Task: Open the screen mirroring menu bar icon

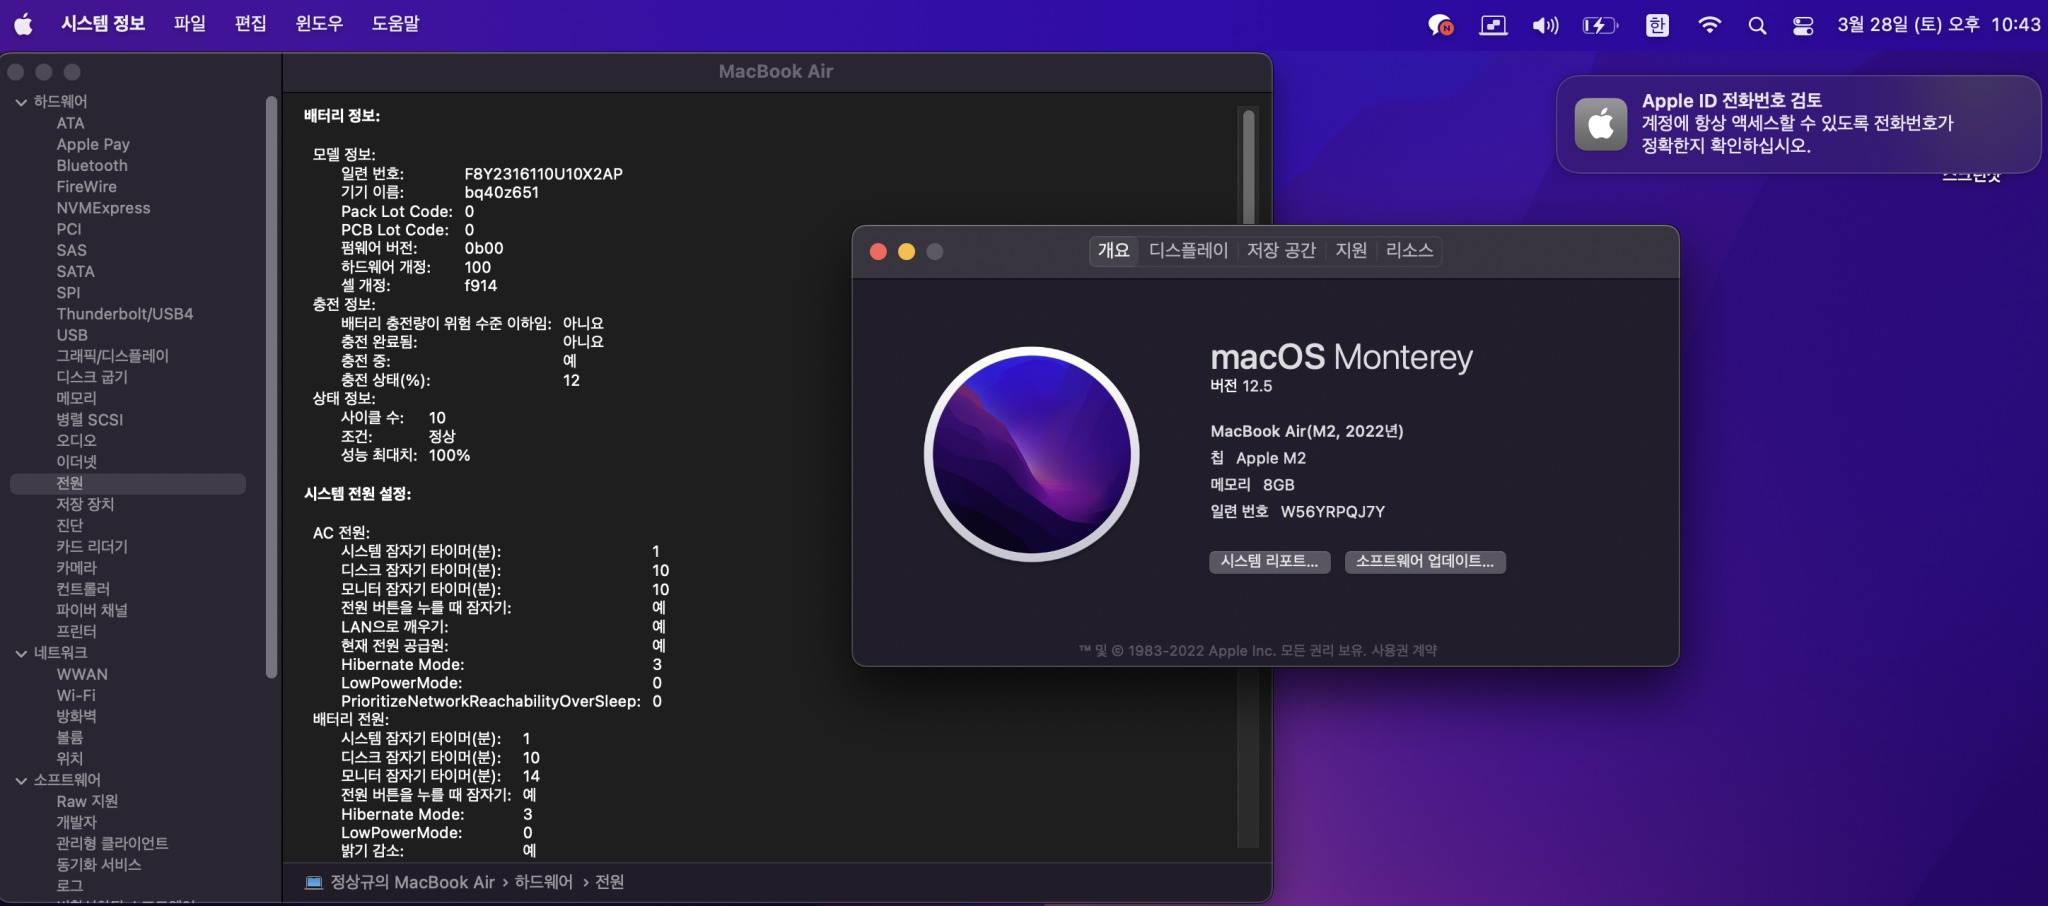Action: pyautogui.click(x=1493, y=25)
